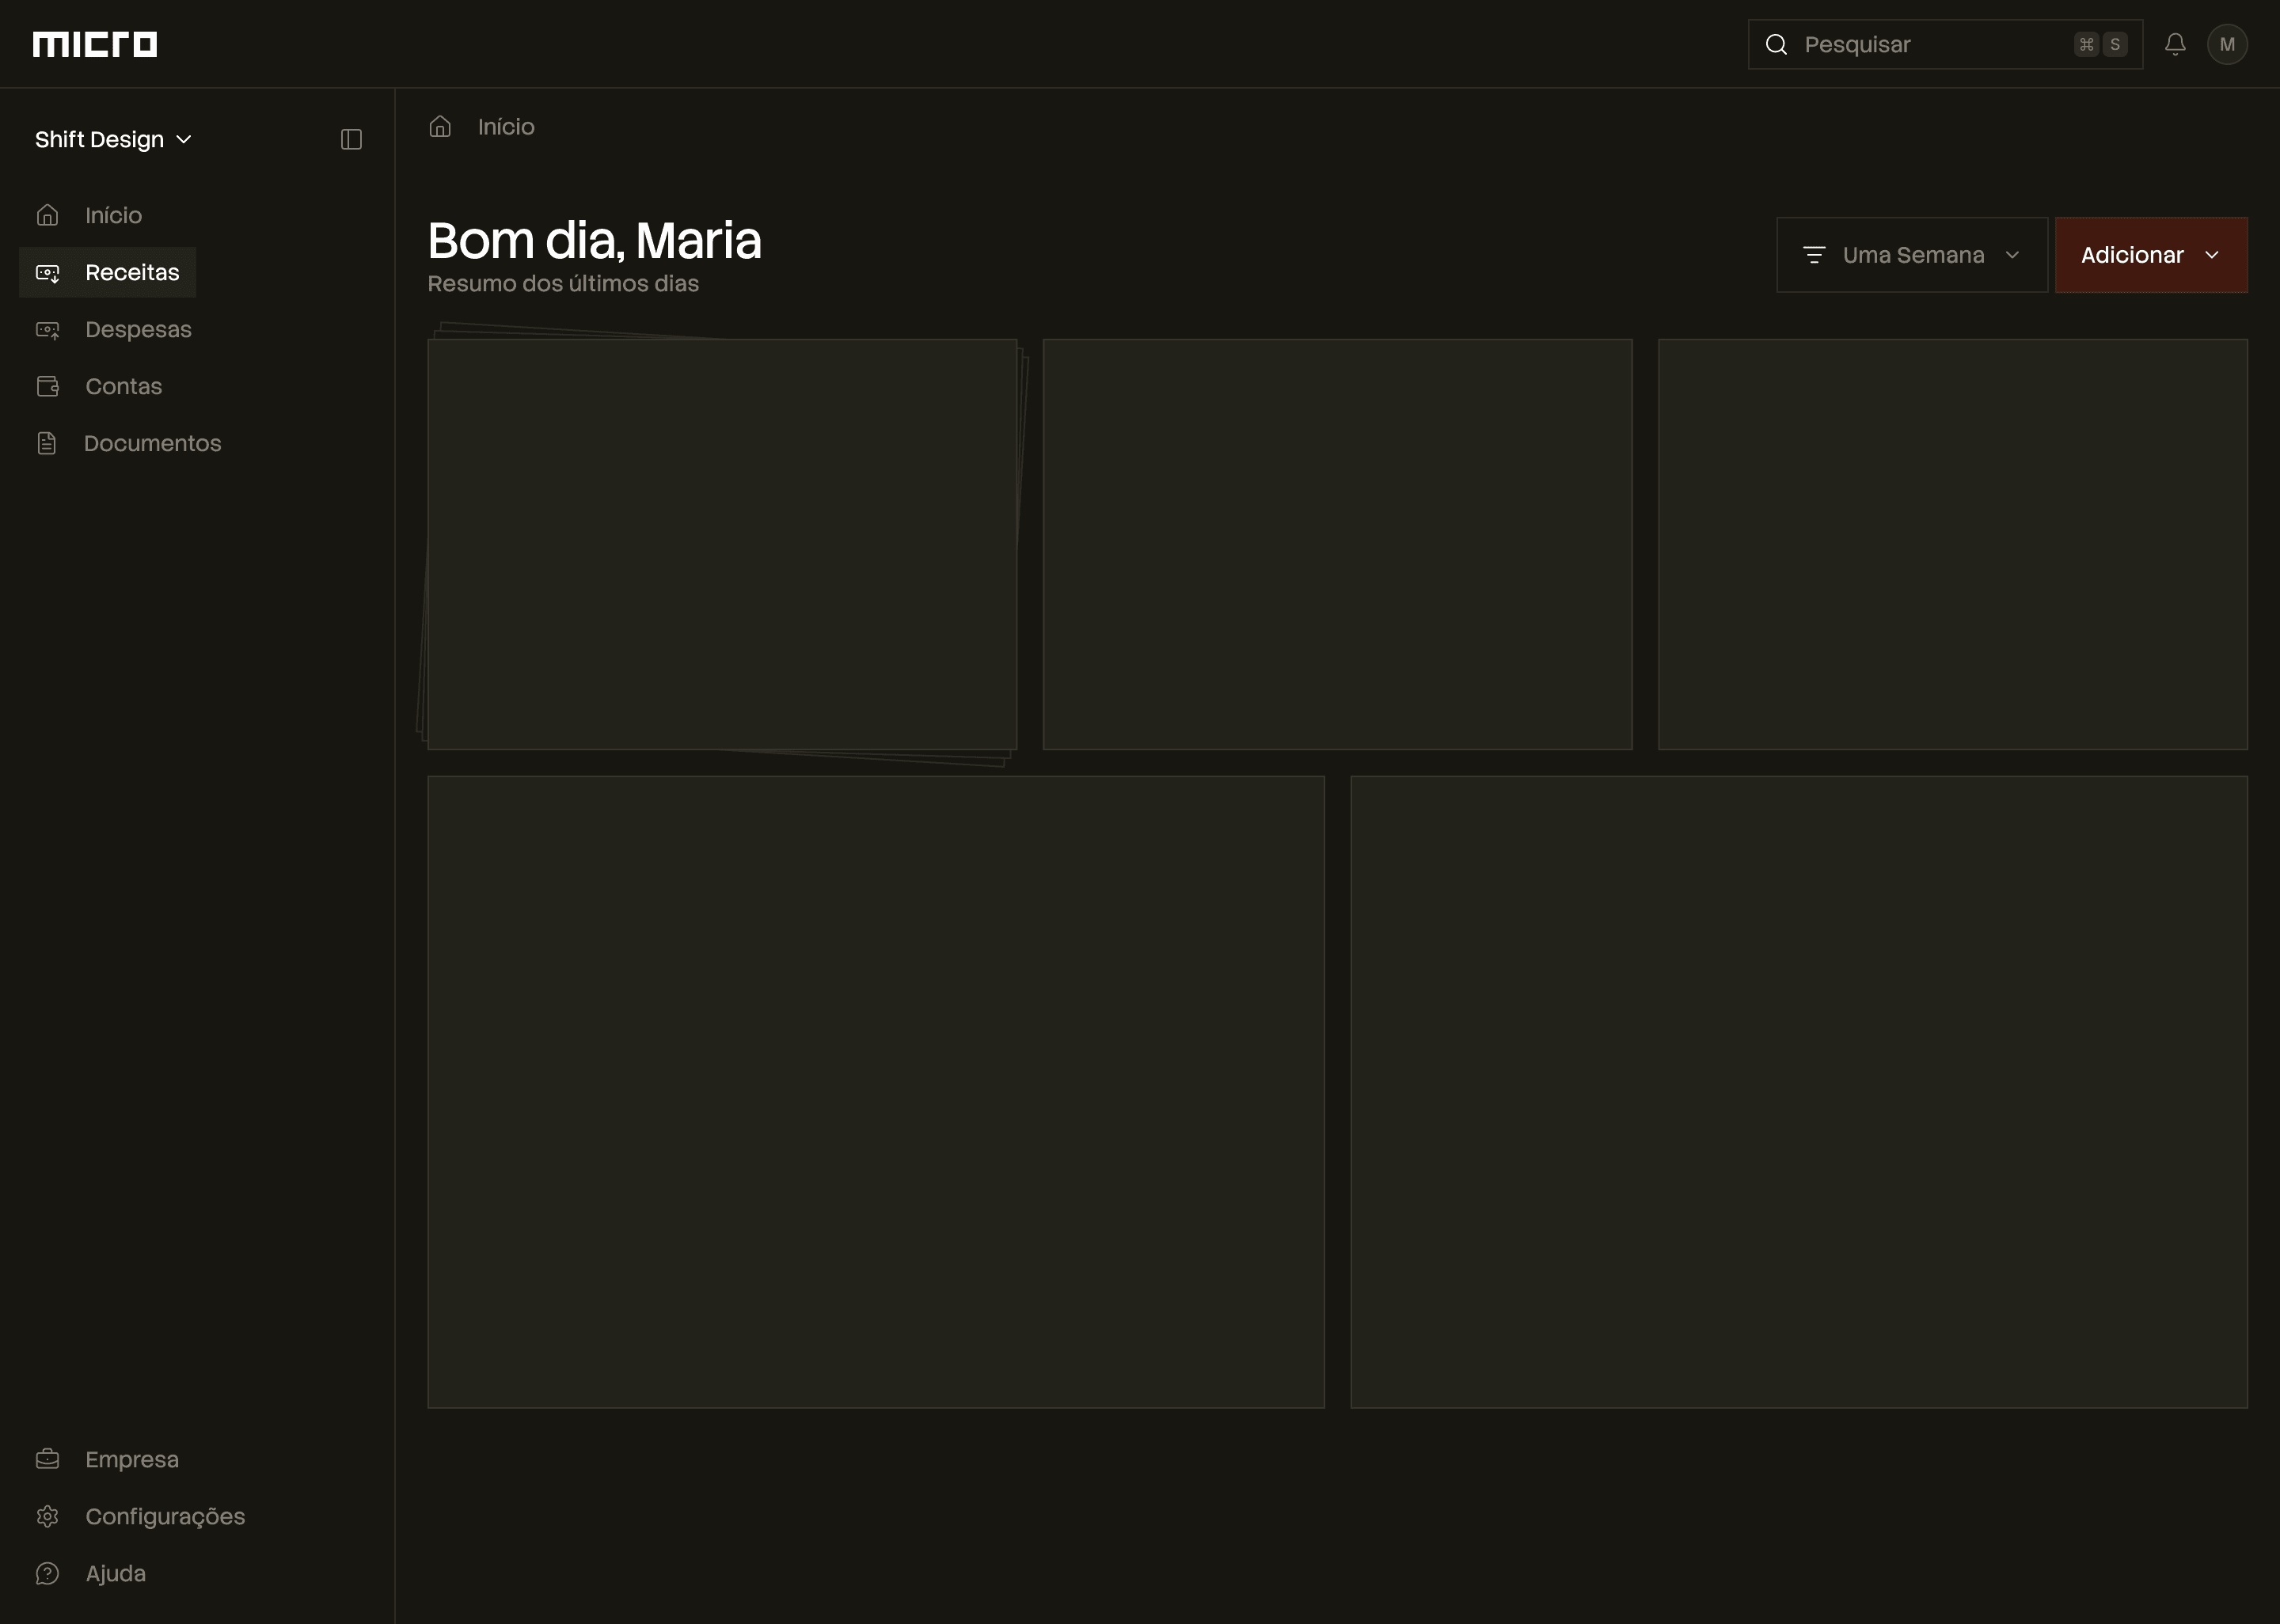Click the stacked first summary card
2280x1624 pixels.
[x=722, y=544]
